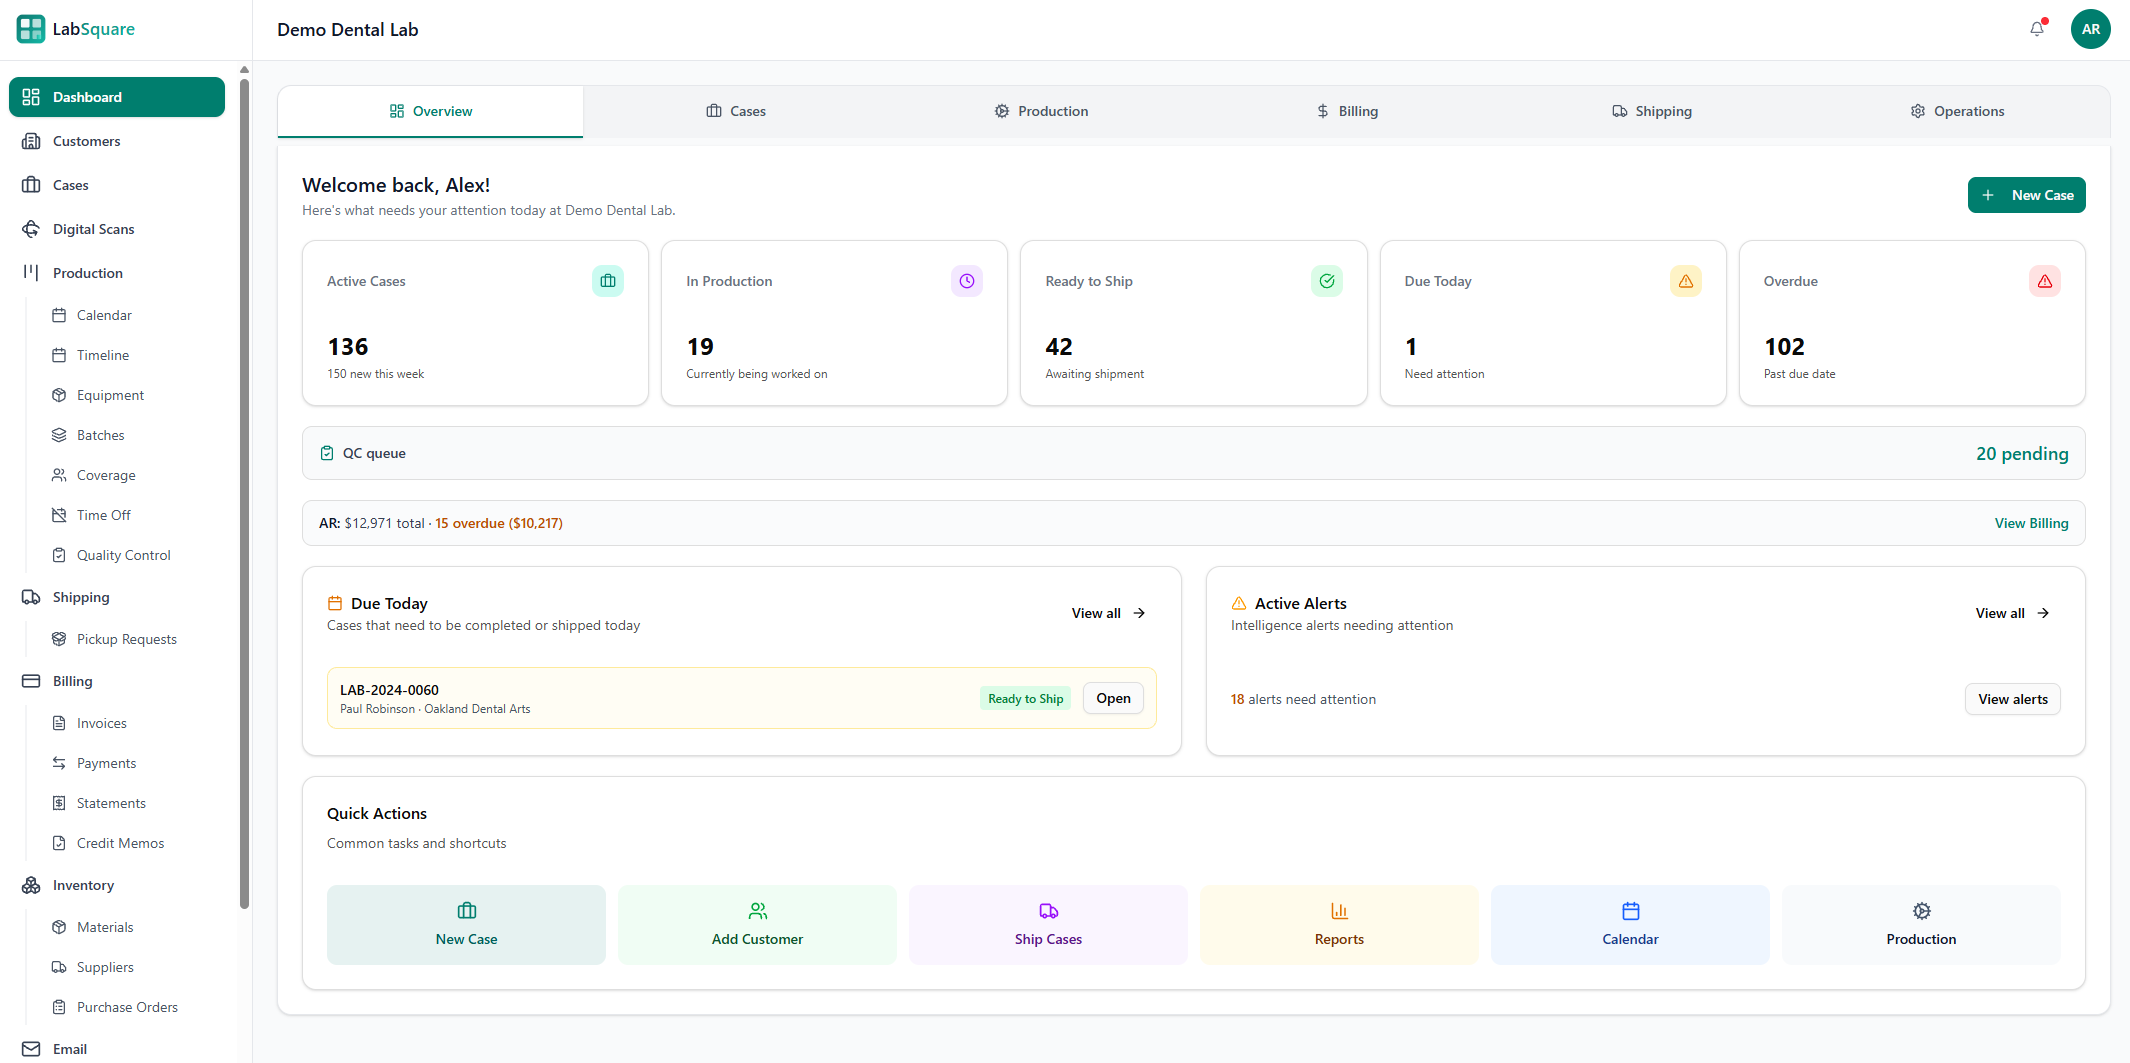Click the QC queue clipboard icon

327,452
